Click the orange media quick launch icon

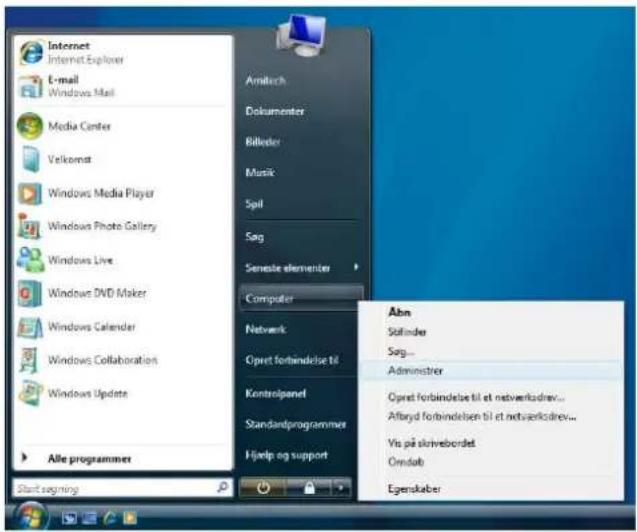click(130, 518)
